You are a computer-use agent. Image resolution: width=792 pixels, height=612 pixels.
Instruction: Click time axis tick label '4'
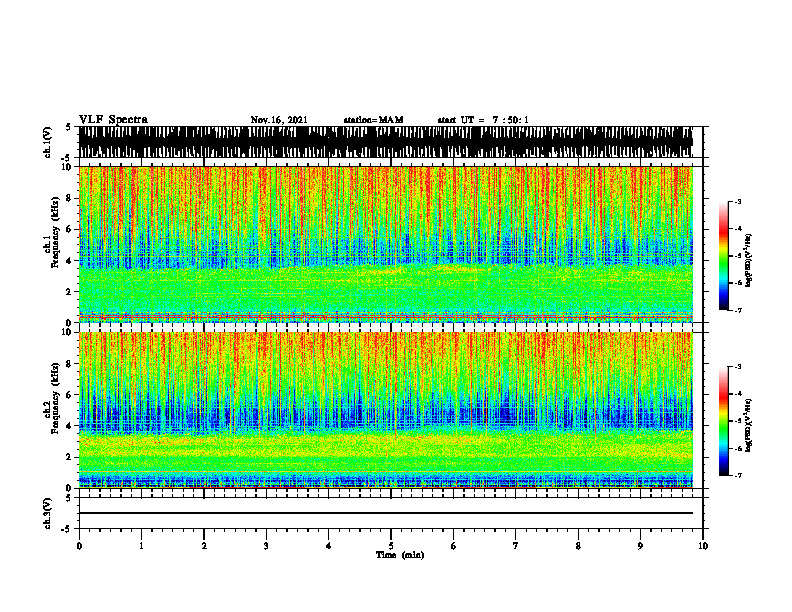click(329, 546)
